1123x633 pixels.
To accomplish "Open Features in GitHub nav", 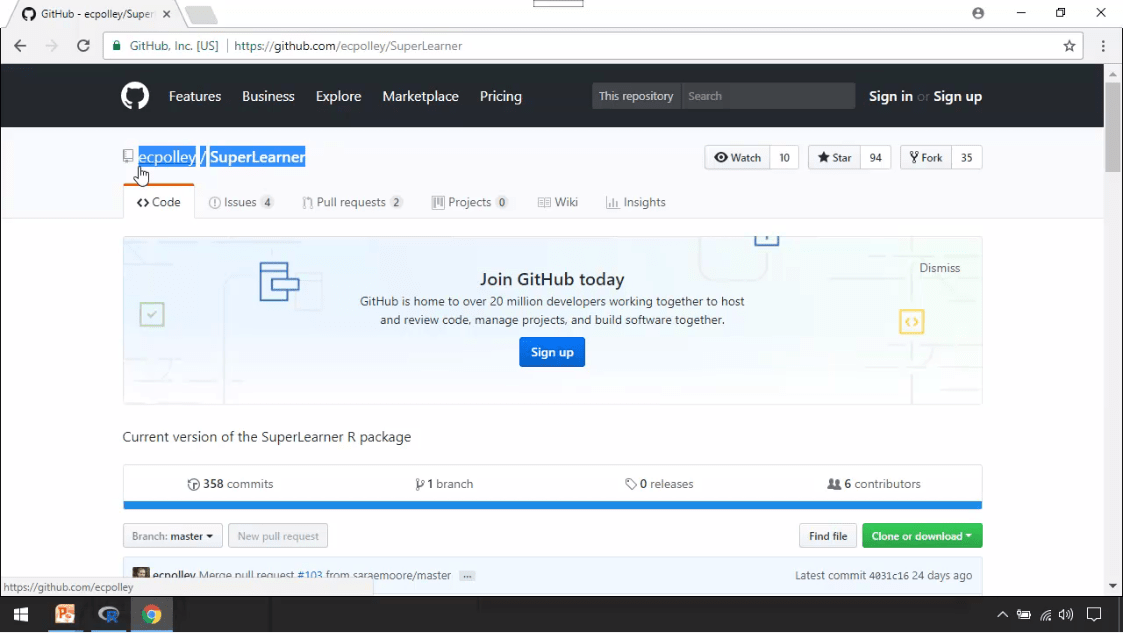I will click(195, 96).
